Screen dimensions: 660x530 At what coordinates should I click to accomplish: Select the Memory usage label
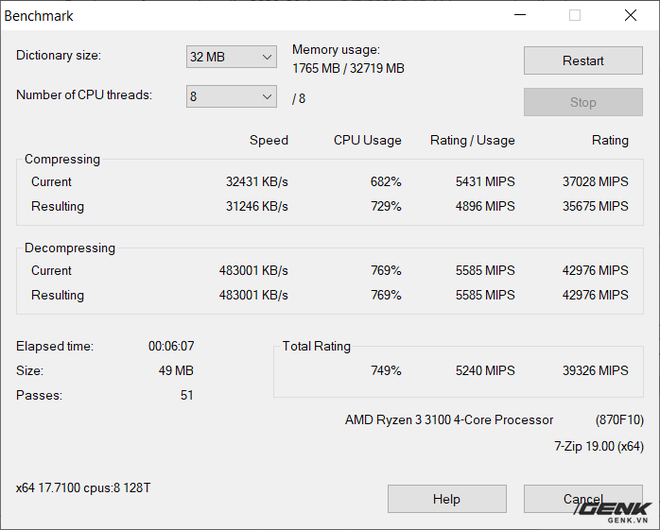pyautogui.click(x=335, y=50)
